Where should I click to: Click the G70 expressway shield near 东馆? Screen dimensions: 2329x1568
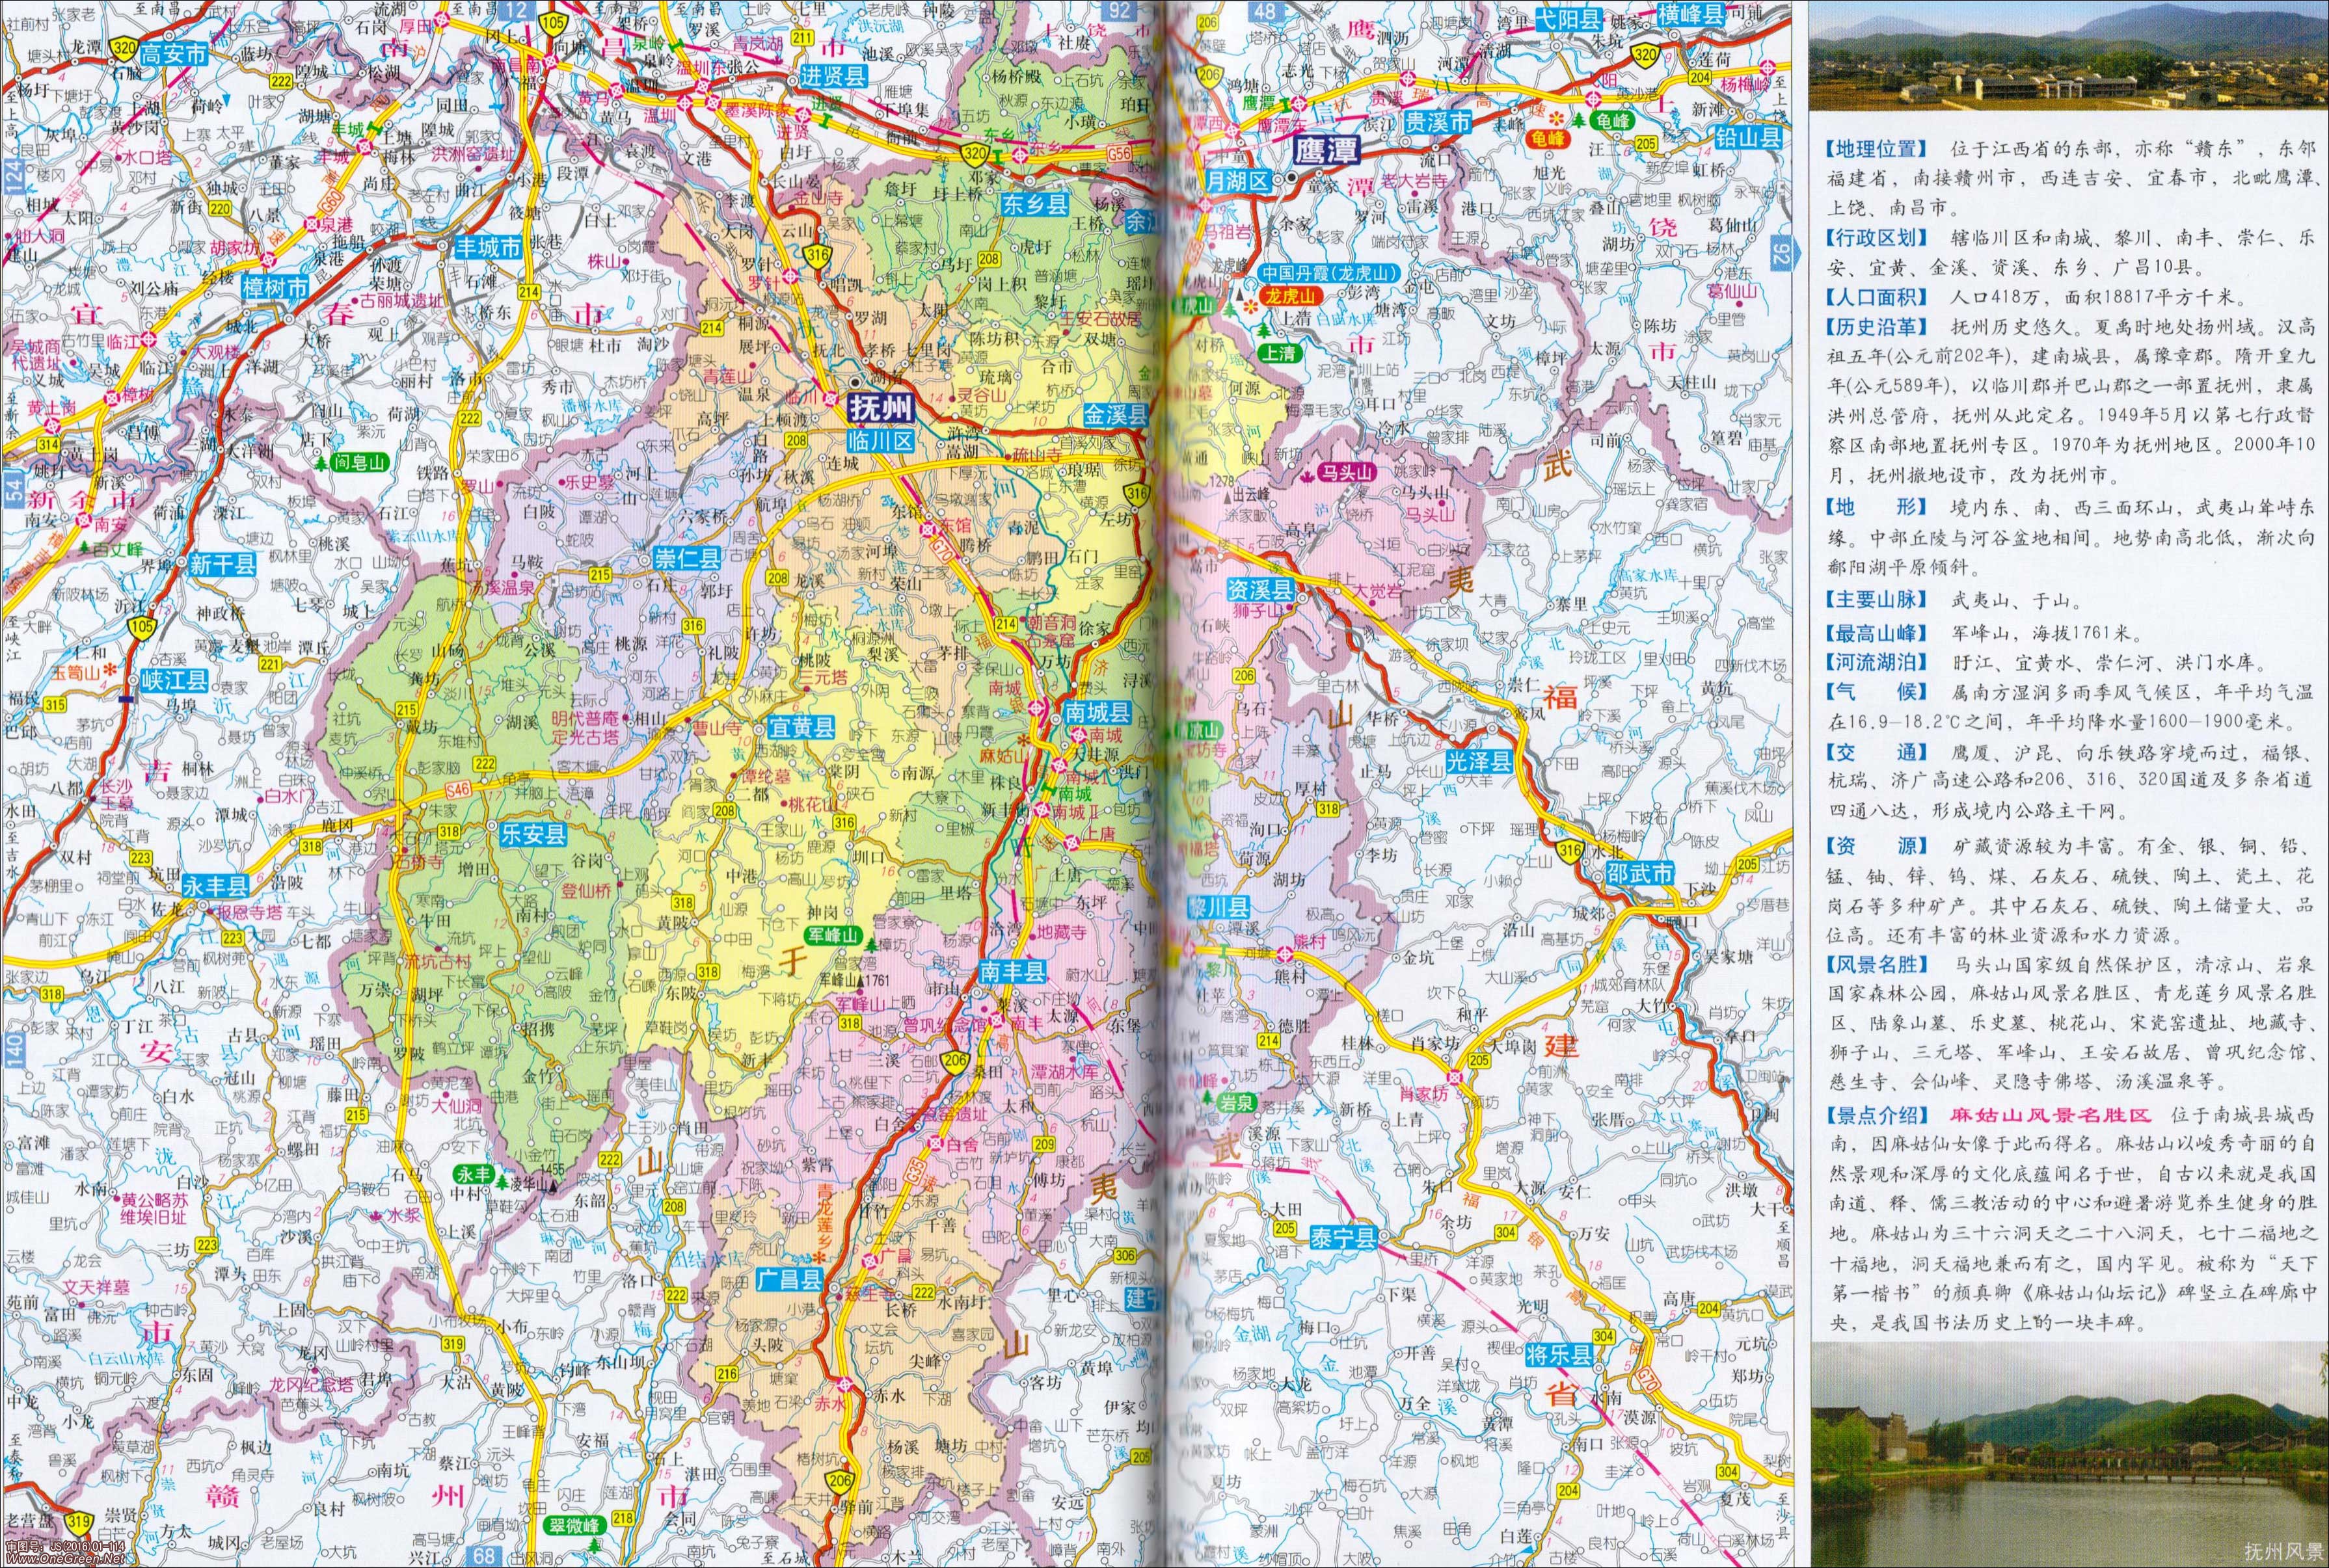942,550
